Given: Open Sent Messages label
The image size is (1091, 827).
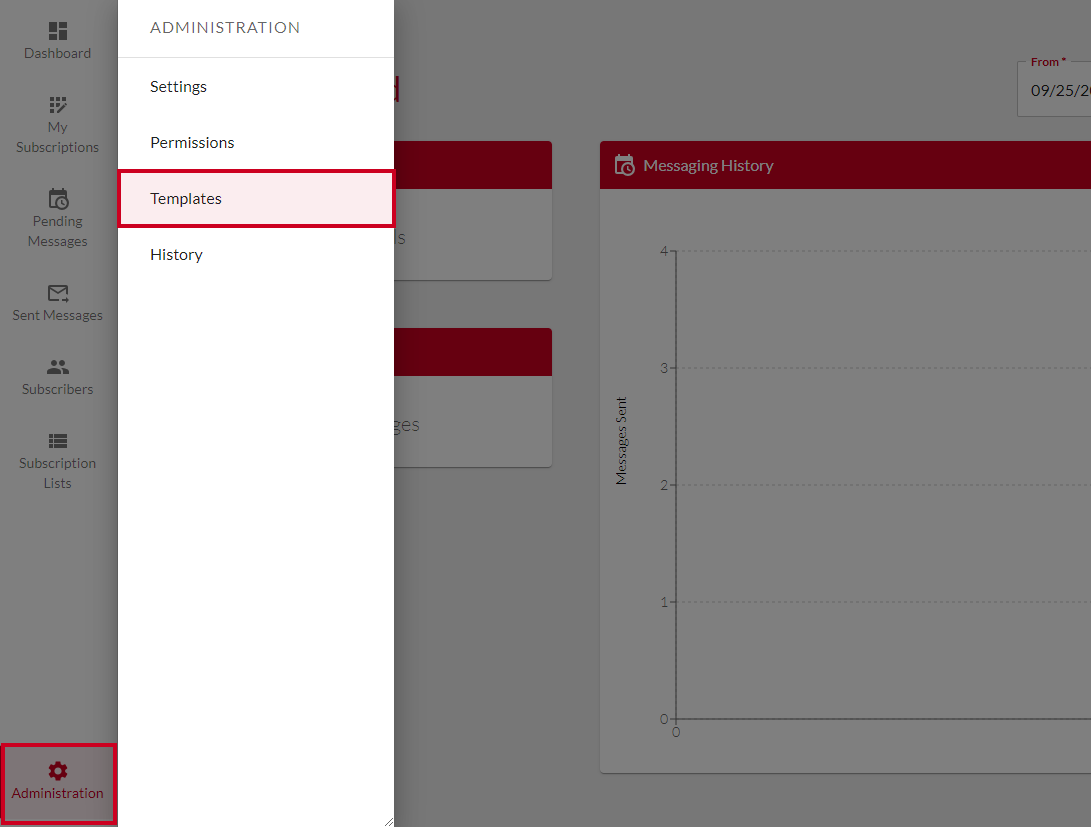Looking at the screenshot, I should click(x=58, y=315).
